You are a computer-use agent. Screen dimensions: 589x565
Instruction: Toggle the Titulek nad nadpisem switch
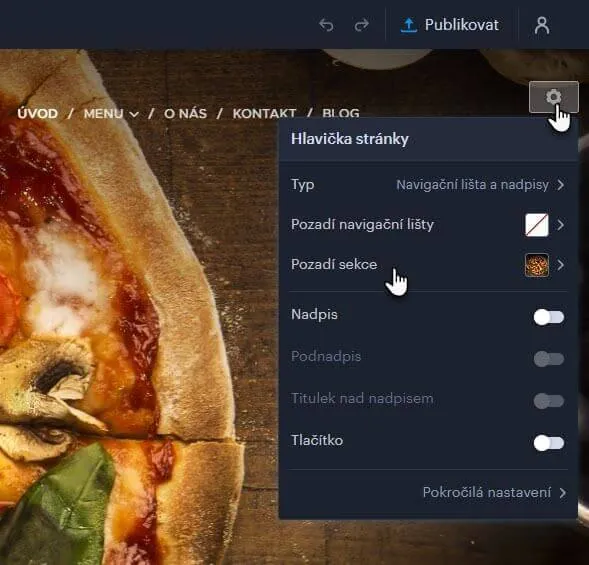pos(548,401)
